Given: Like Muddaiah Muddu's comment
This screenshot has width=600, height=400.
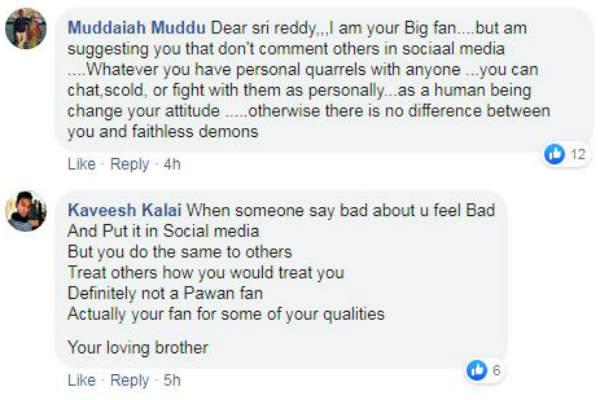Looking at the screenshot, I should point(81,163).
